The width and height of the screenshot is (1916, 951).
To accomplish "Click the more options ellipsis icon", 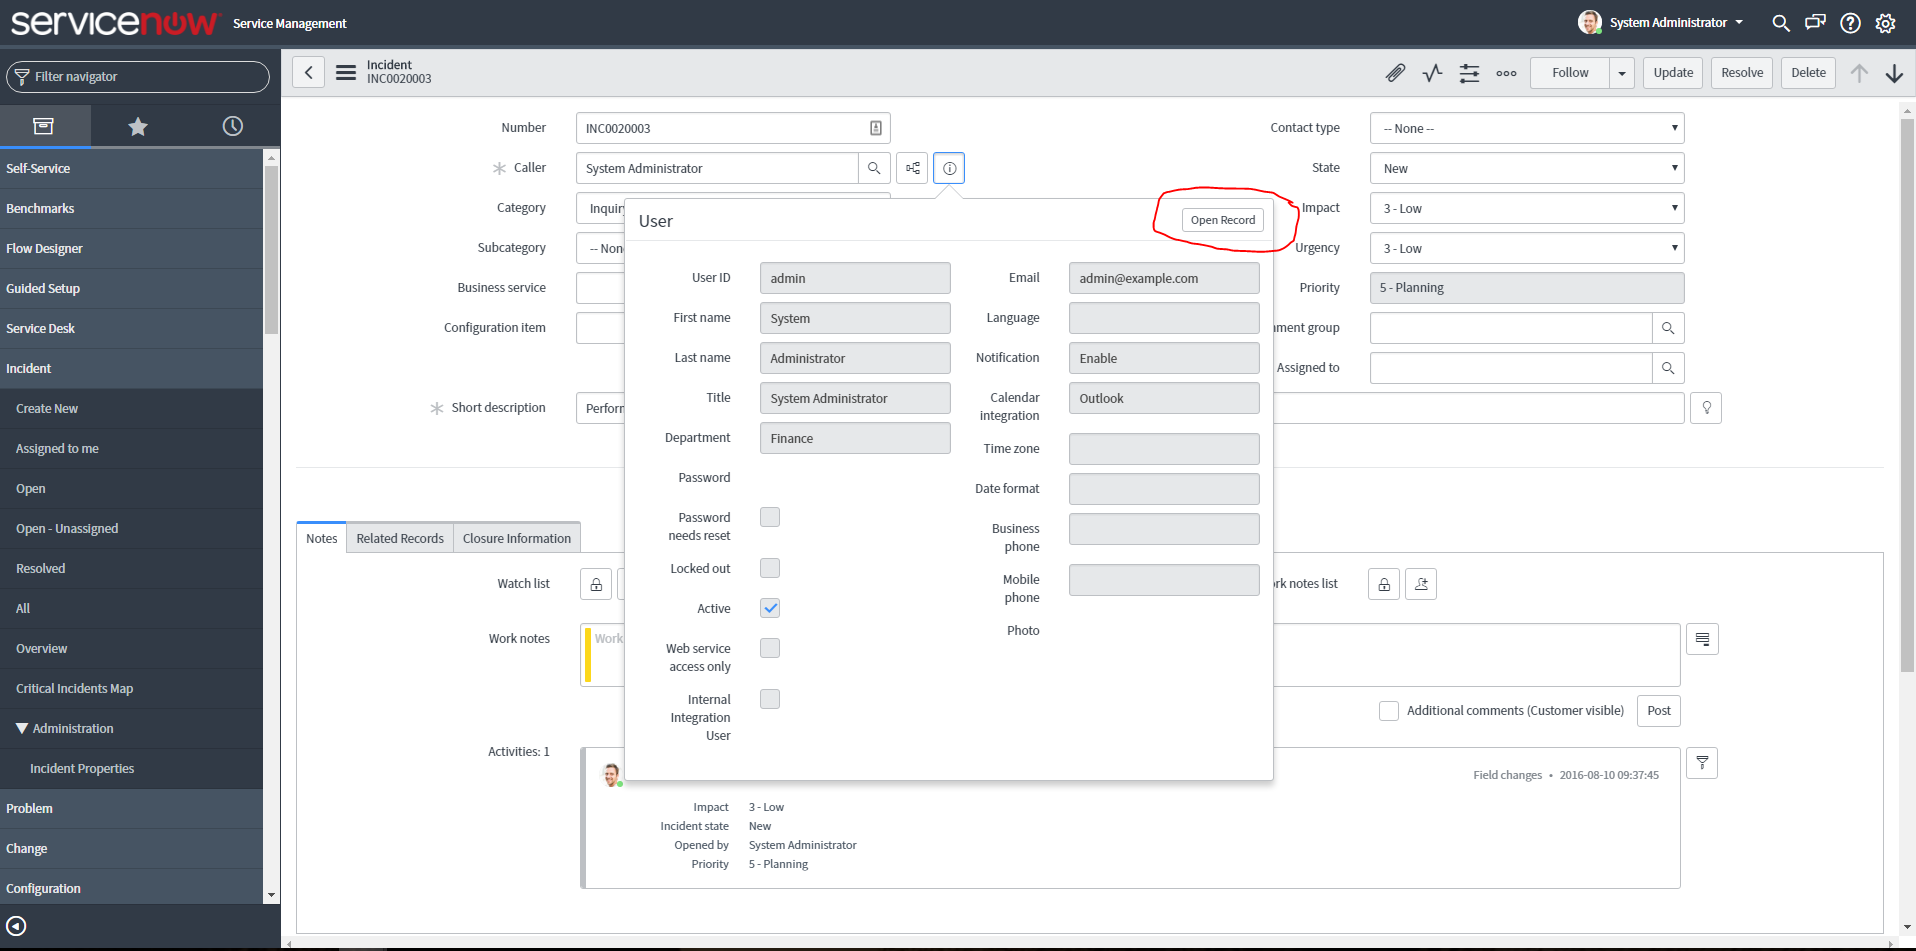I will pos(1506,72).
